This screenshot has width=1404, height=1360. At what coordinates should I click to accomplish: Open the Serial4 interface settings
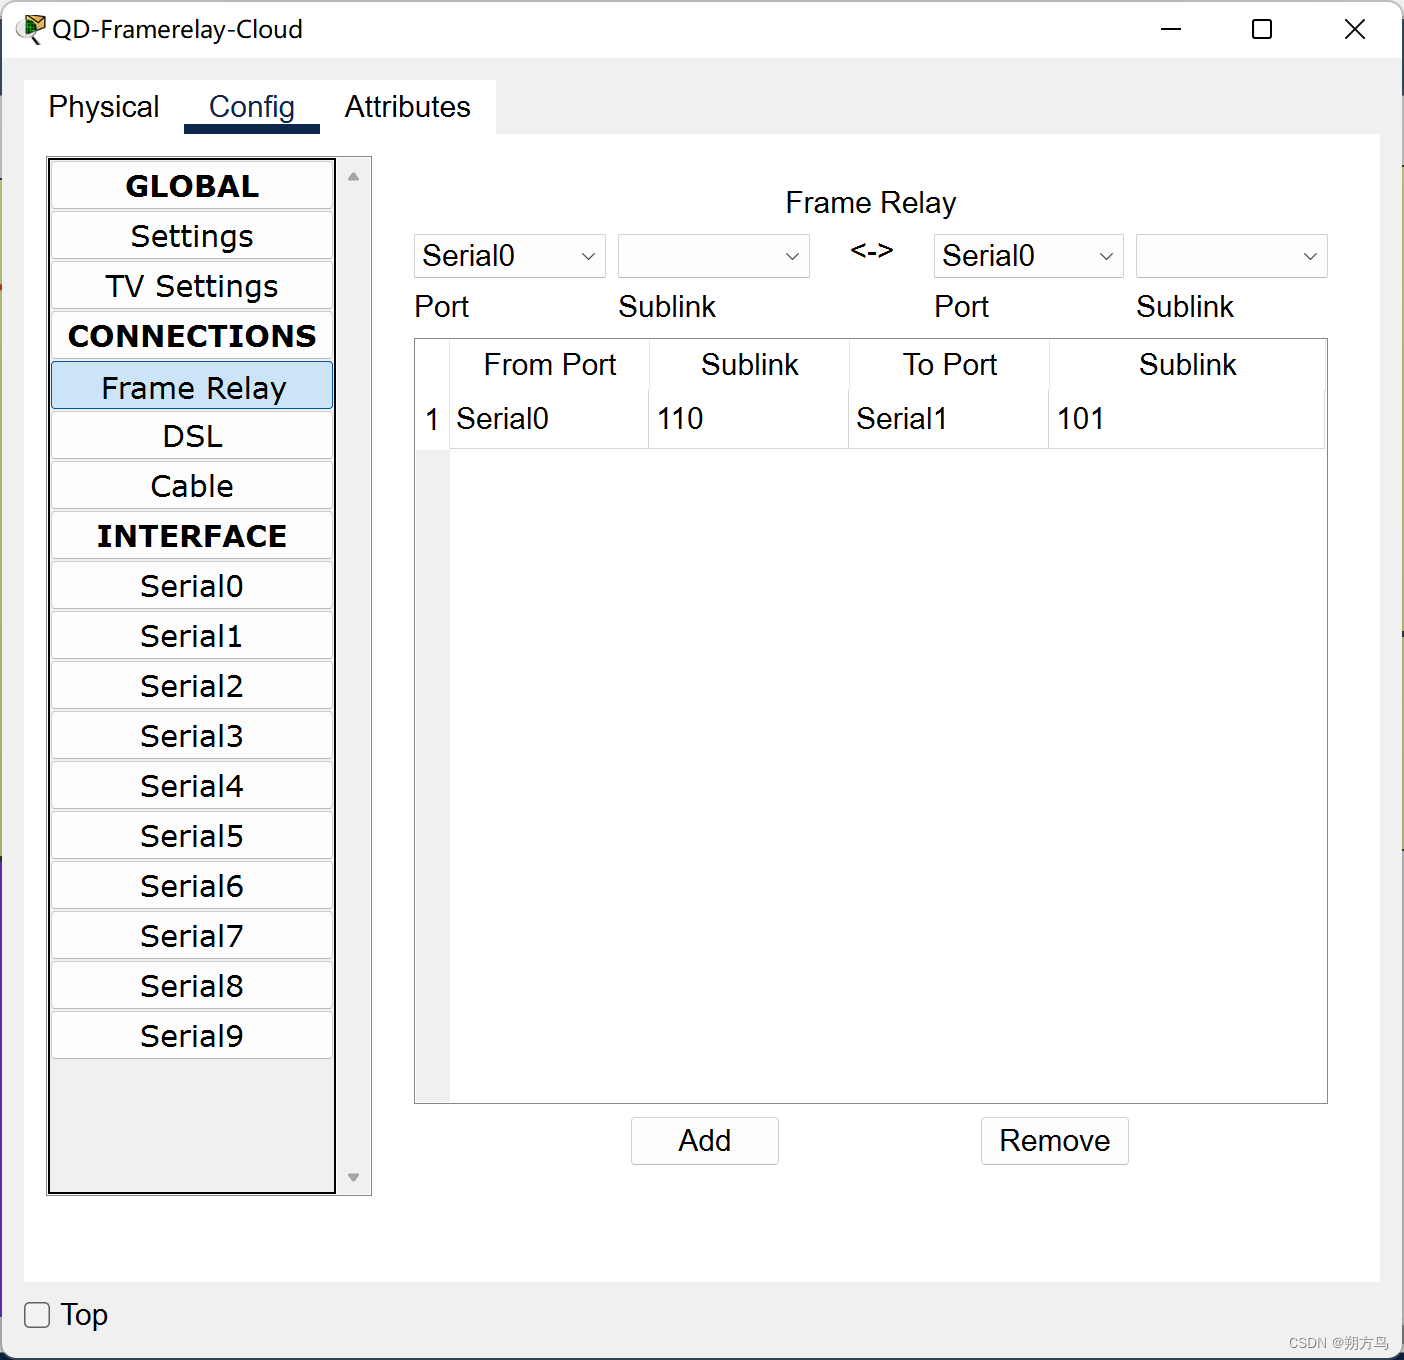192,786
